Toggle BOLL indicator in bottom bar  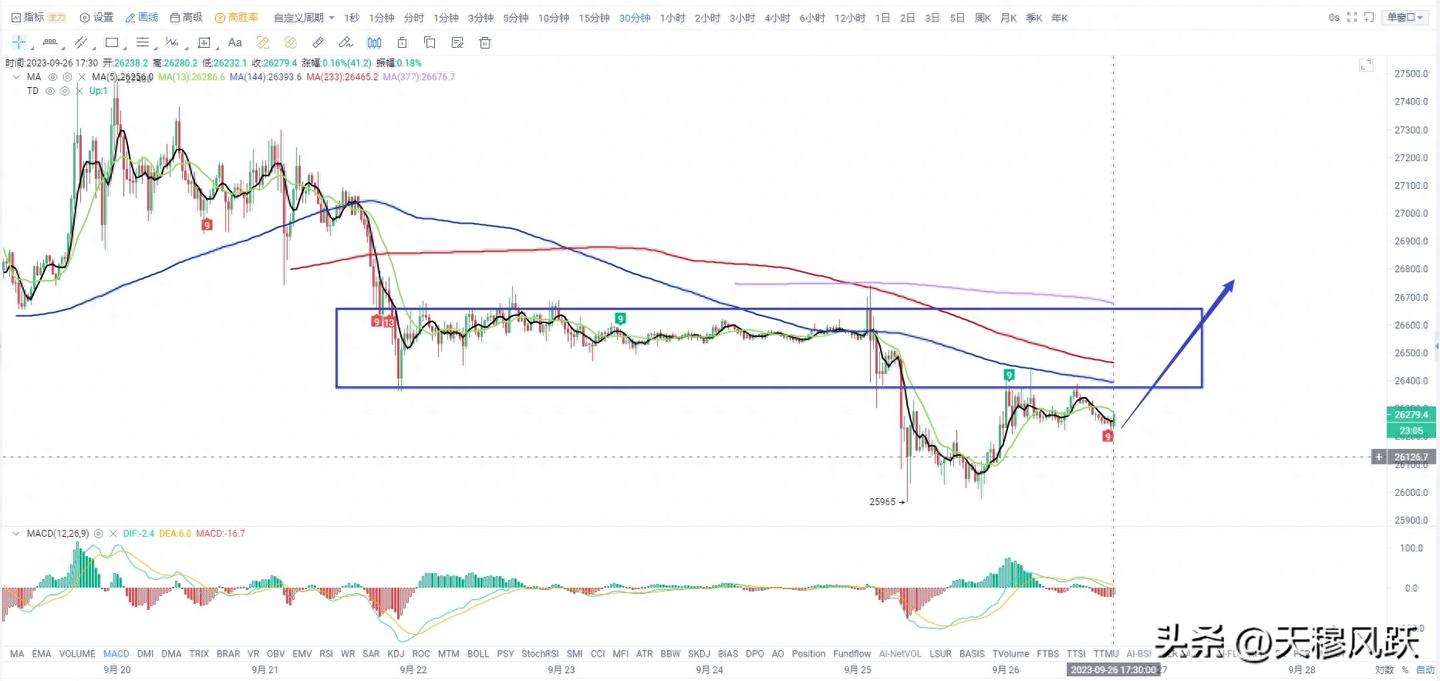point(478,654)
